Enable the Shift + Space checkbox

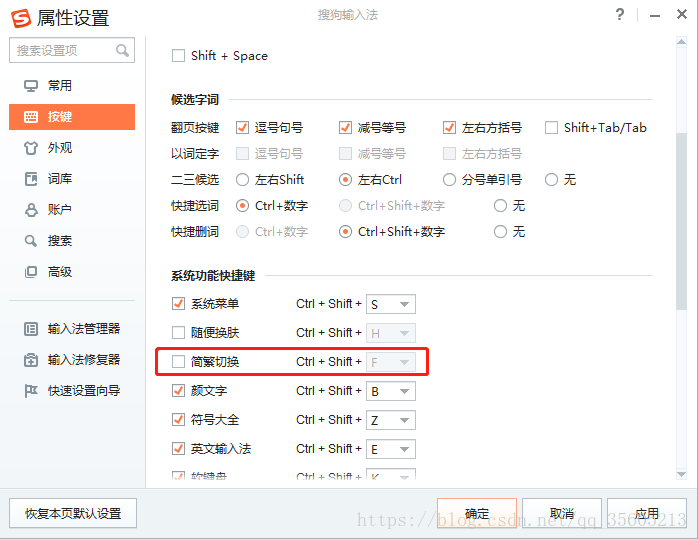179,56
